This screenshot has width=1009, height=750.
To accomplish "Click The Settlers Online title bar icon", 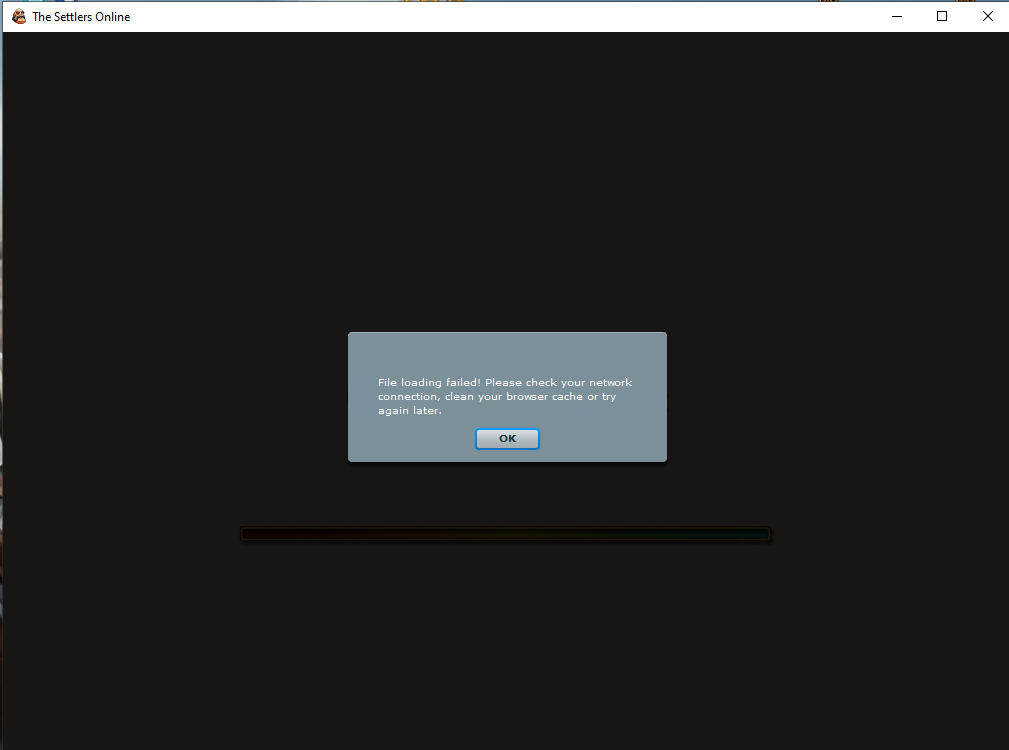I will pyautogui.click(x=19, y=17).
